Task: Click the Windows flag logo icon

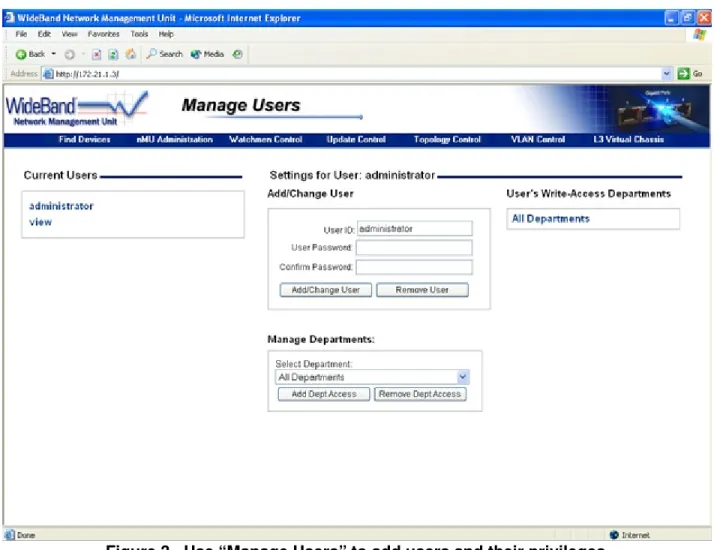Action: coord(699,35)
